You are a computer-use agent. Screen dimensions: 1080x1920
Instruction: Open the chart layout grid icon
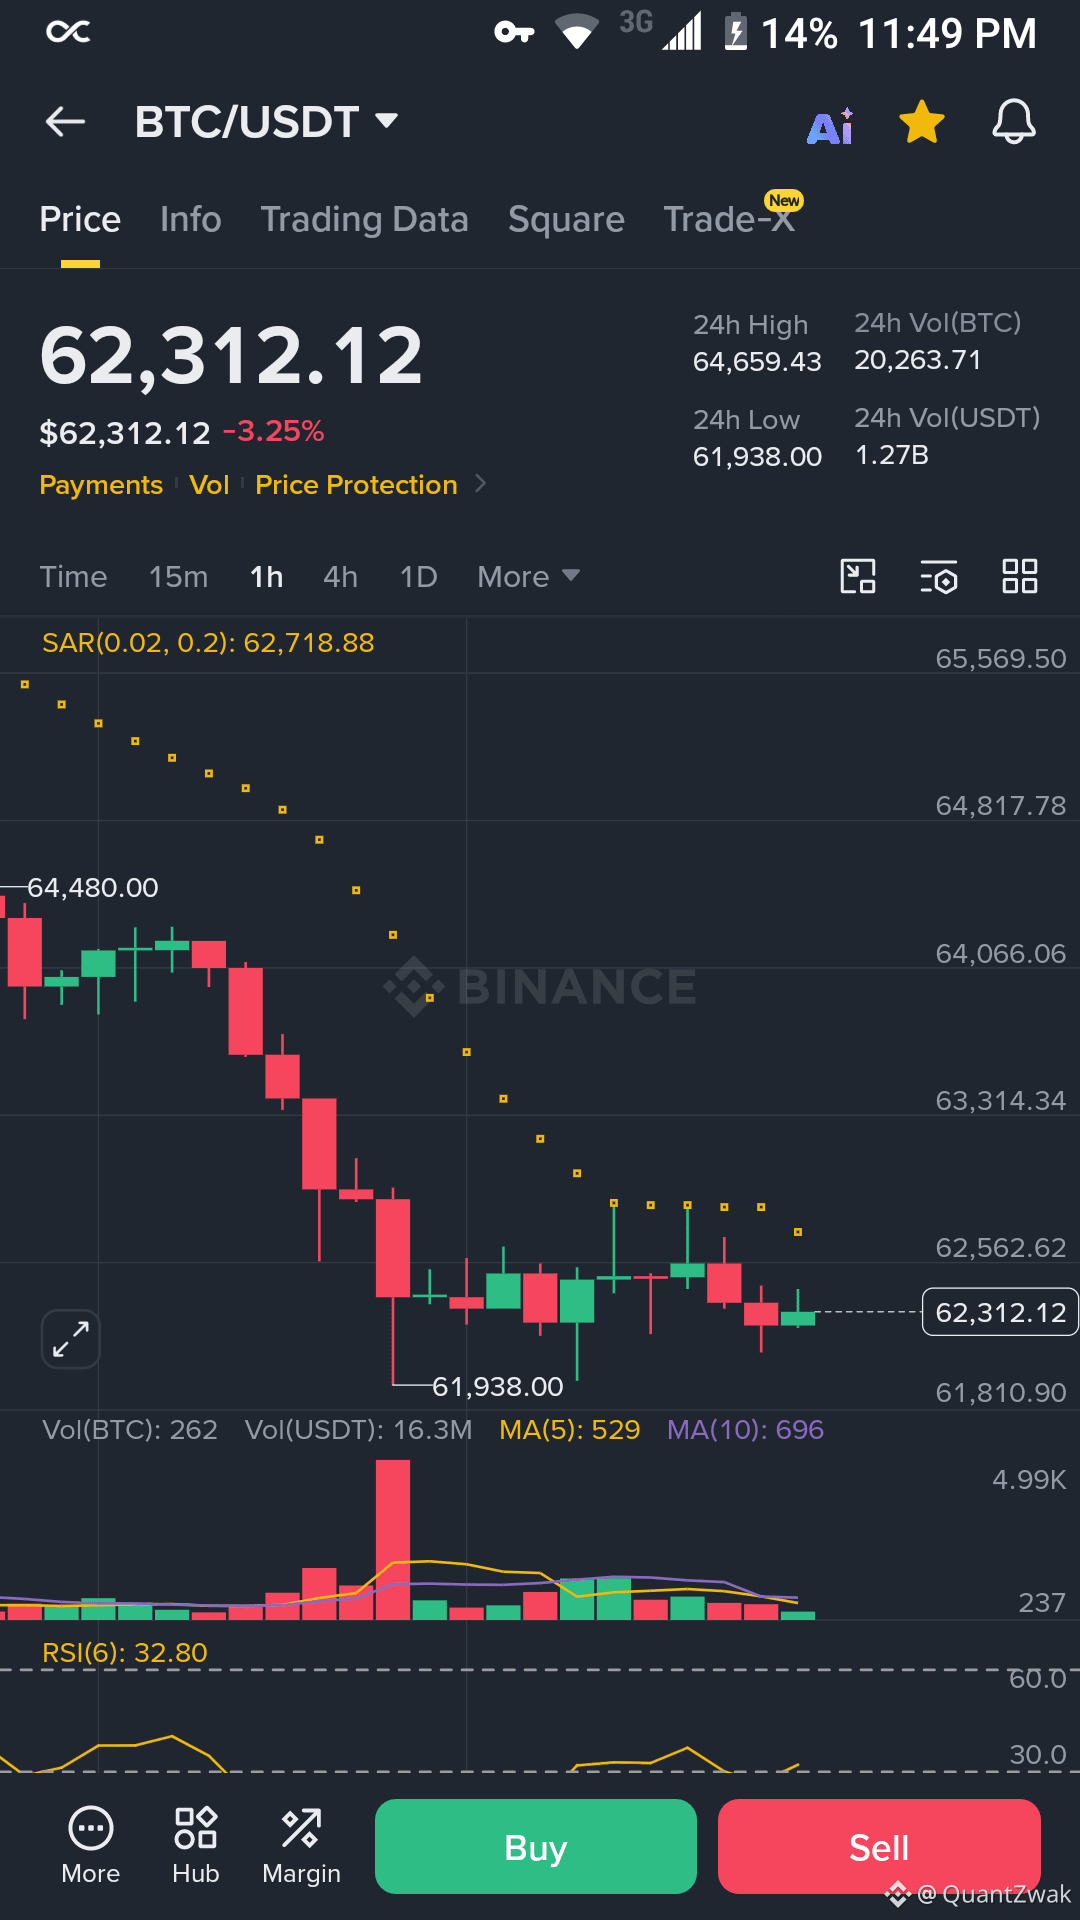1020,576
